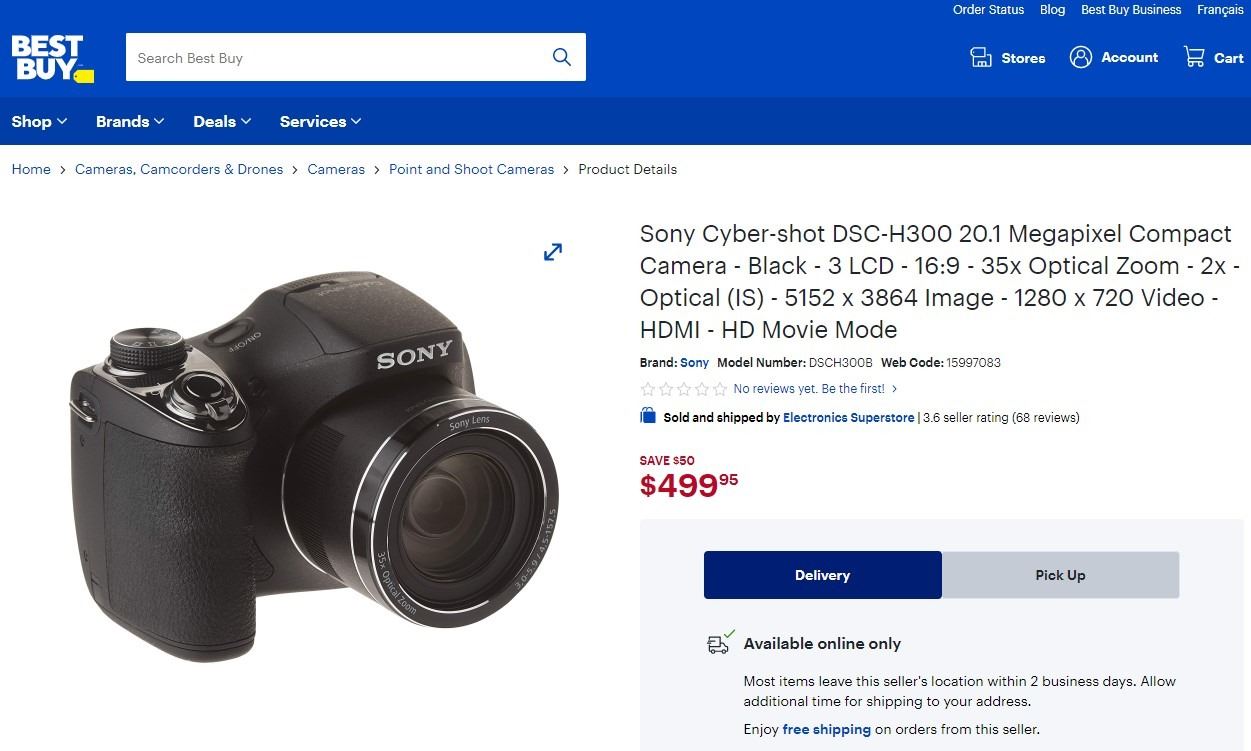
Task: Open the shopping Cart icon
Action: click(1194, 57)
